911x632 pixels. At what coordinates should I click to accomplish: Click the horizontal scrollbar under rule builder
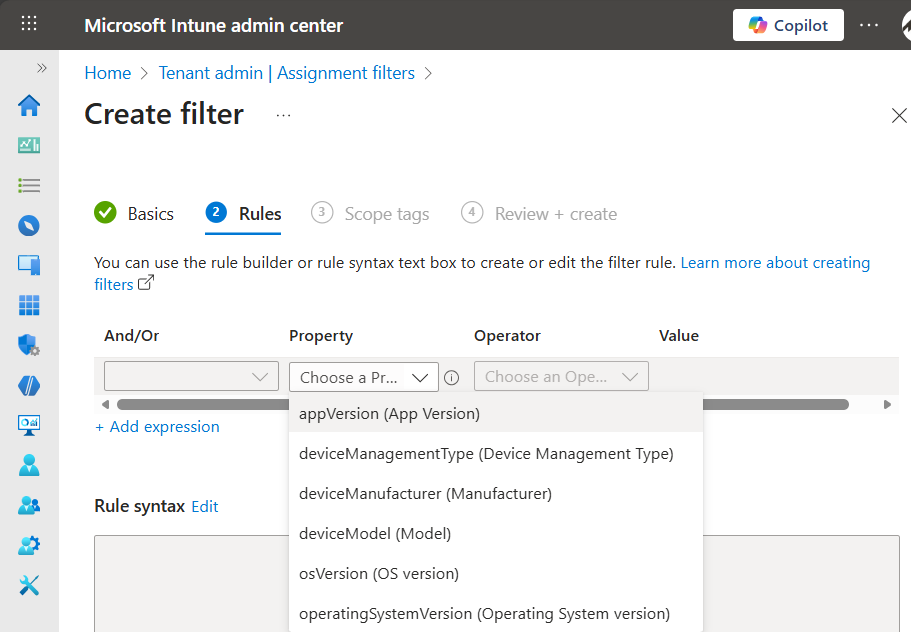click(200, 405)
